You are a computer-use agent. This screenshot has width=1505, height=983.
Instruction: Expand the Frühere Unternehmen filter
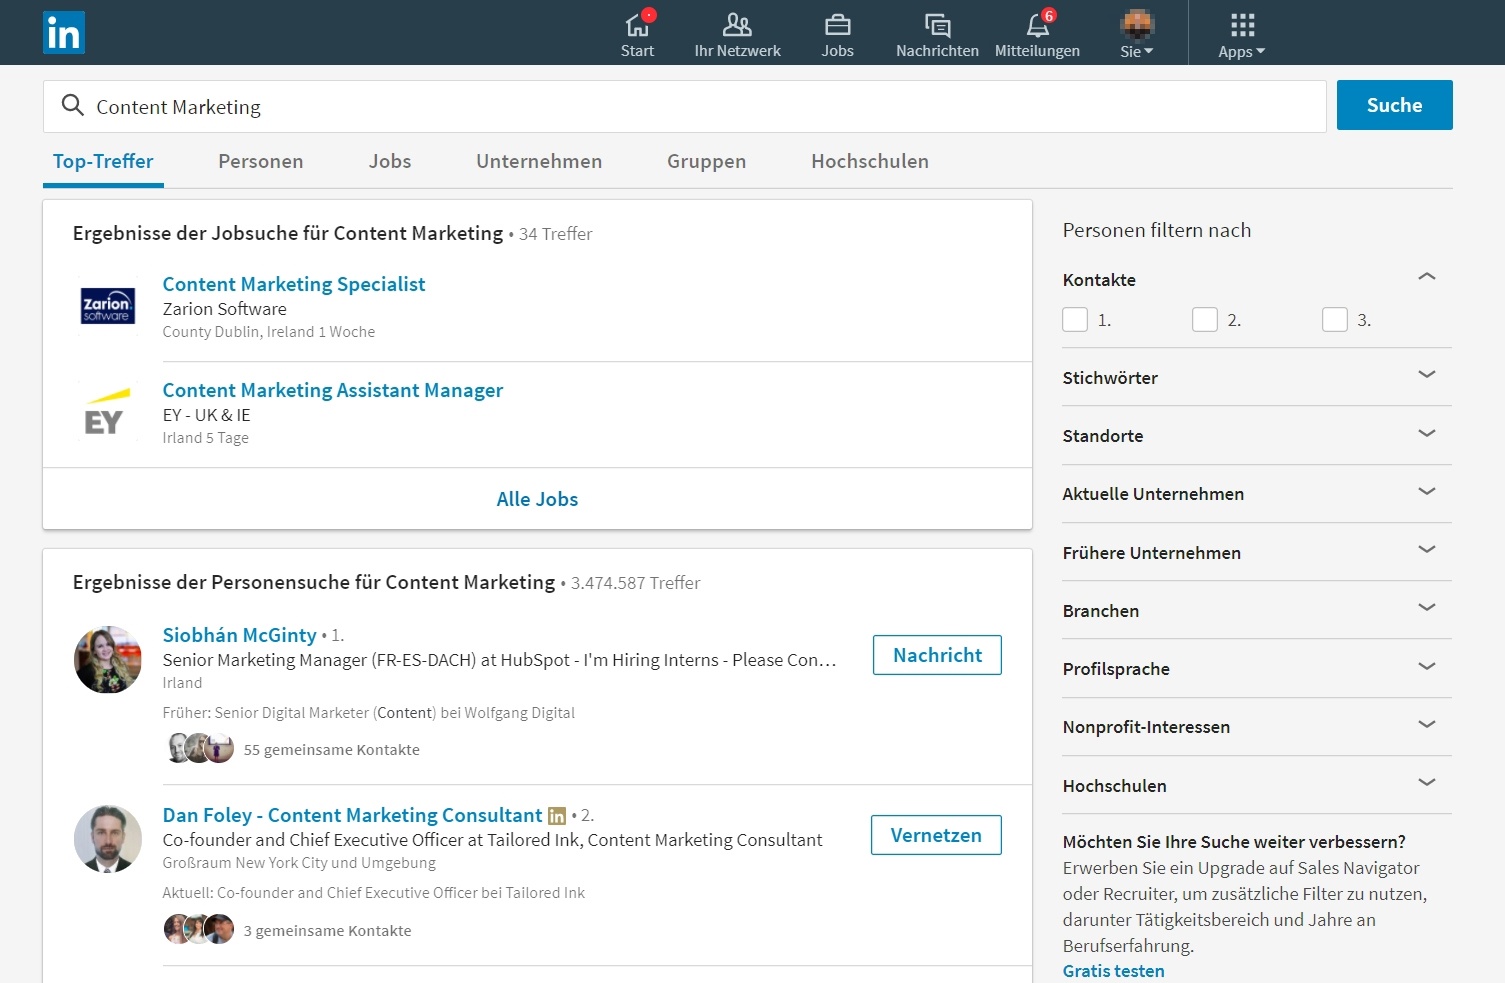[1427, 550]
